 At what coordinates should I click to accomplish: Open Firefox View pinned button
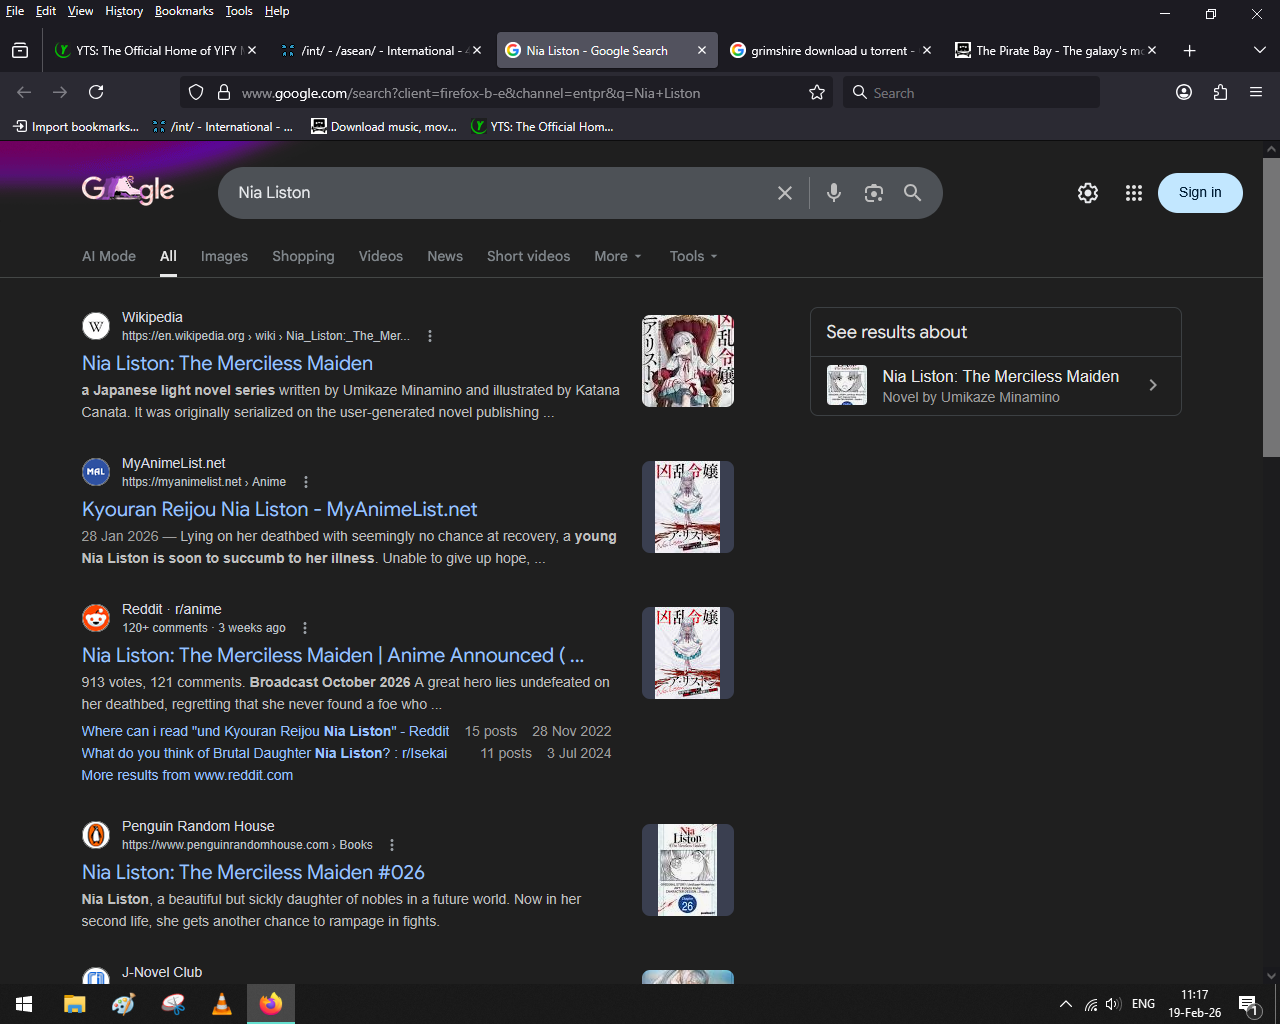click(x=20, y=50)
